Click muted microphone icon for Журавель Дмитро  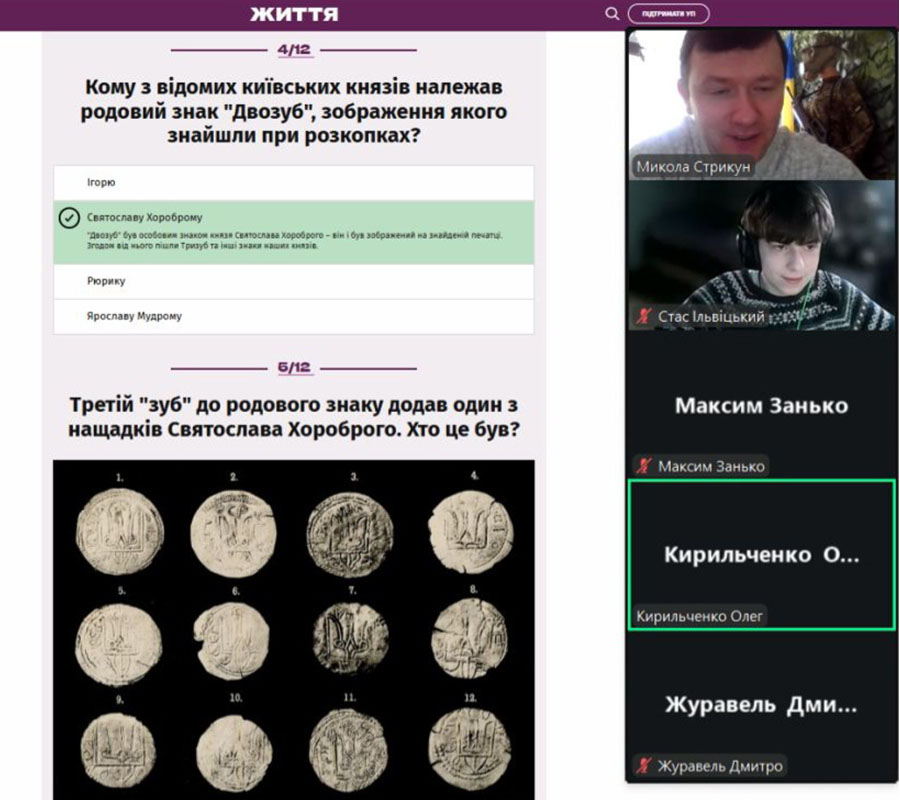tap(645, 767)
